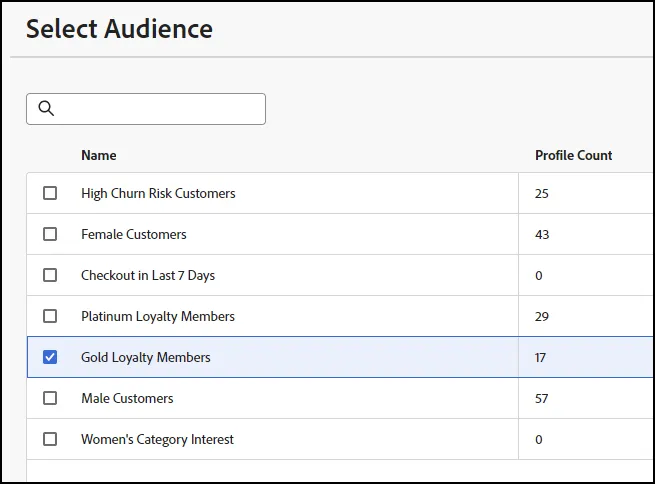Check the Female Customers checkbox
Image resolution: width=655 pixels, height=484 pixels.
click(50, 234)
